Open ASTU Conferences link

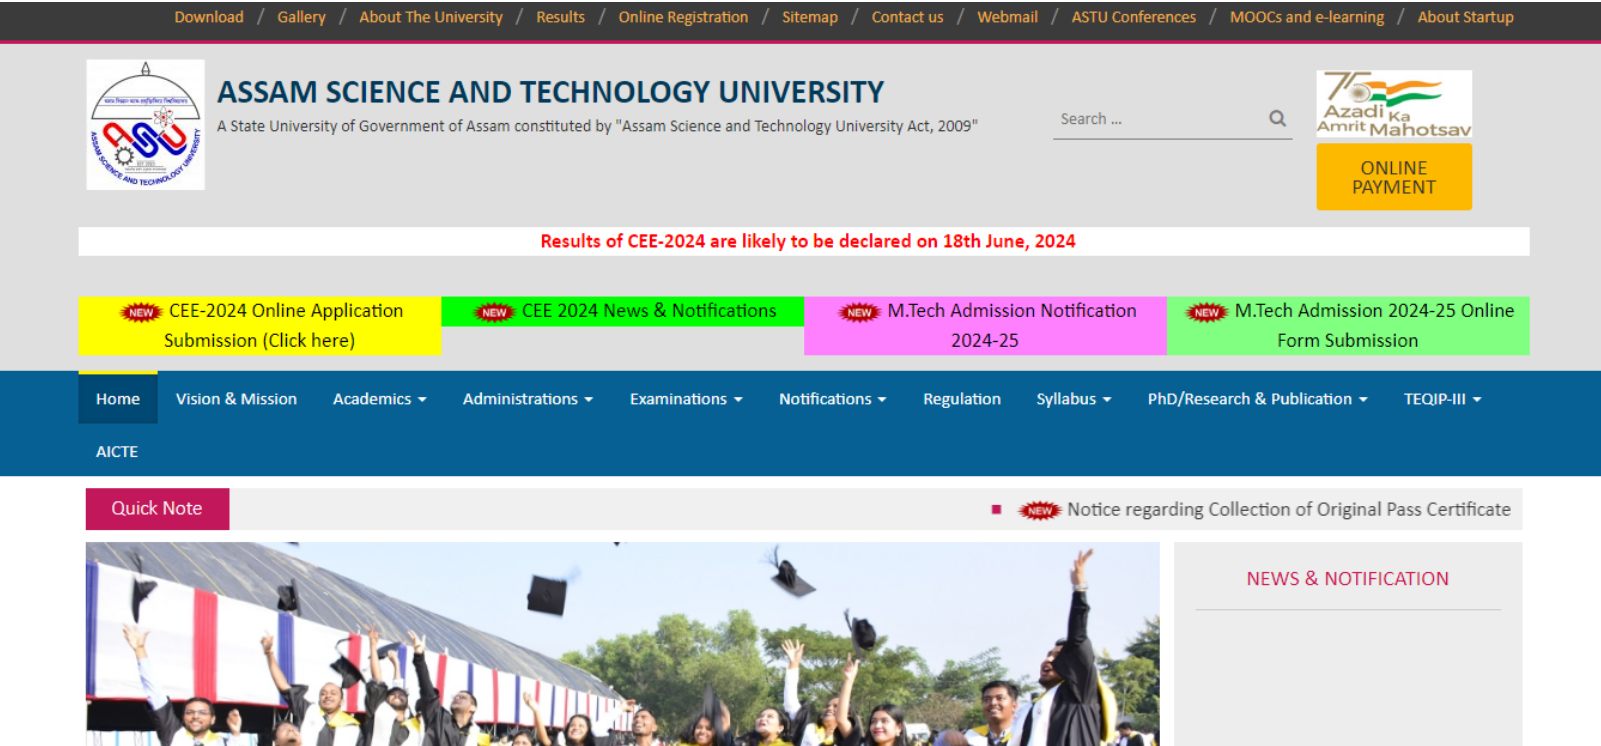[x=1134, y=17]
